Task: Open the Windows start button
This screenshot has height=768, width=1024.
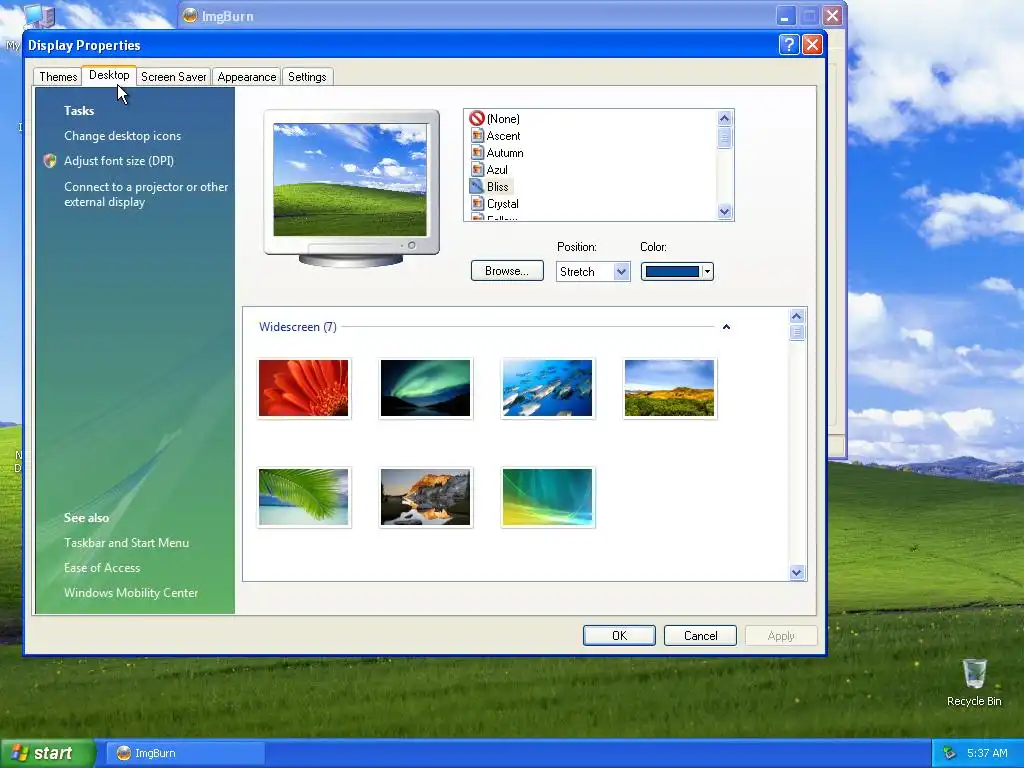Action: pyautogui.click(x=48, y=753)
